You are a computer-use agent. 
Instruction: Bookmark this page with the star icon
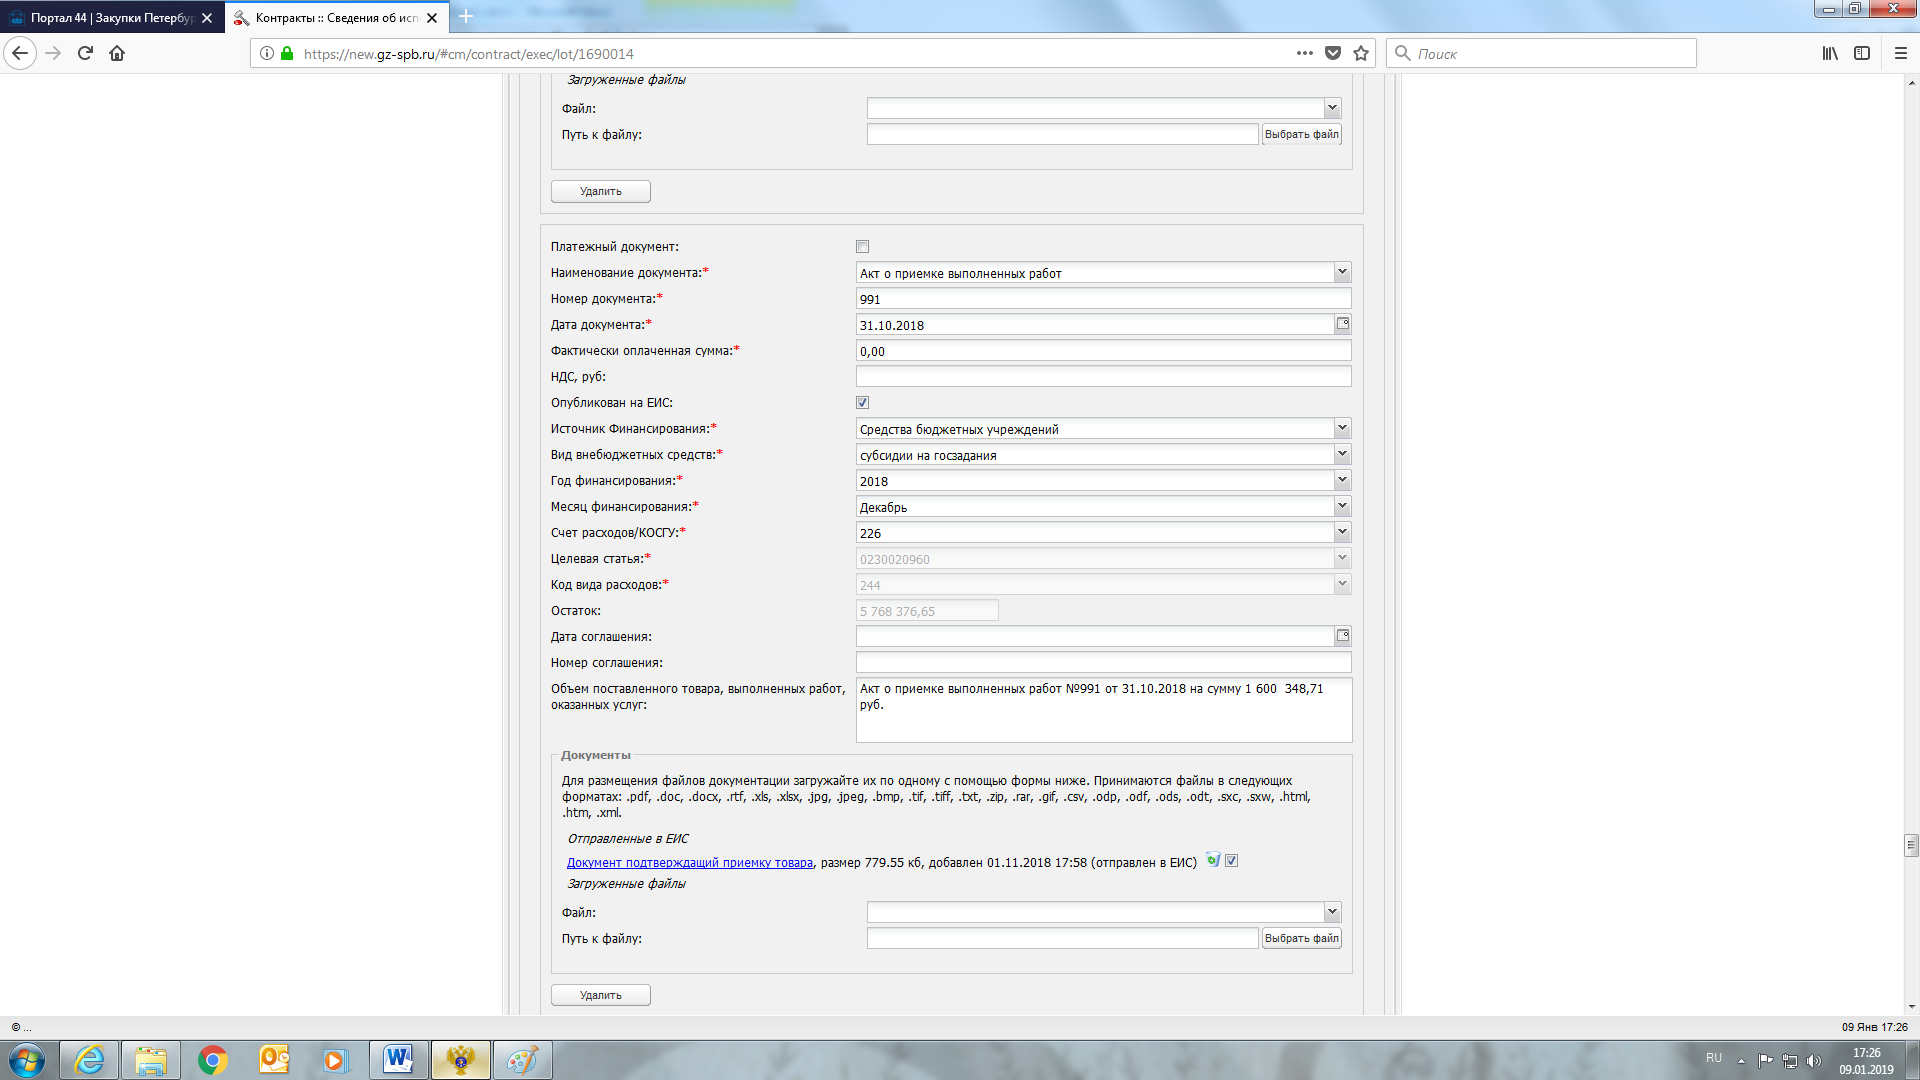(1361, 53)
